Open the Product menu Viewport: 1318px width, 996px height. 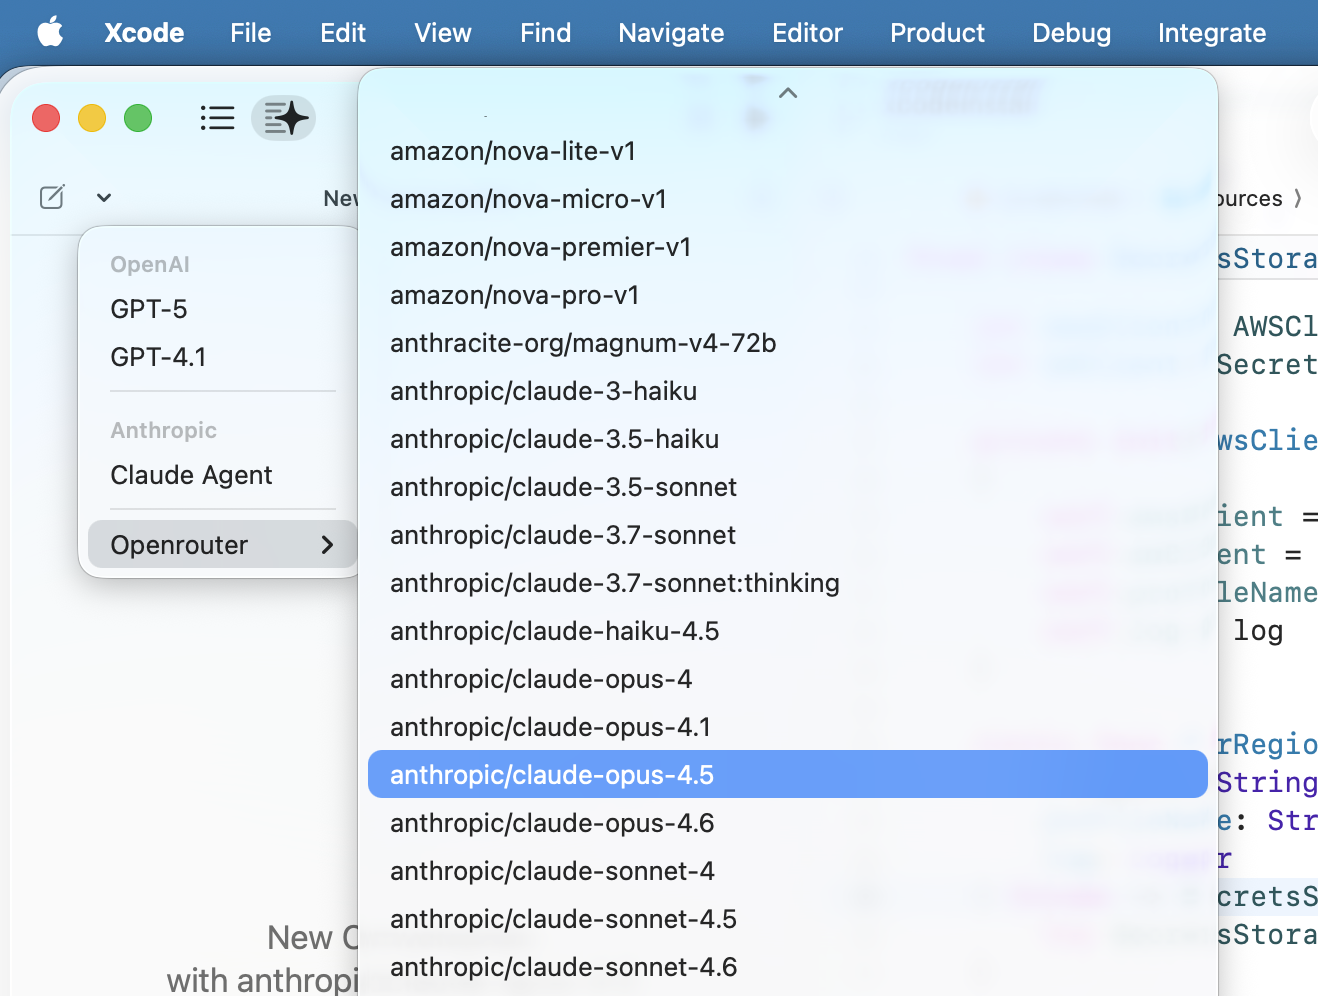936,32
